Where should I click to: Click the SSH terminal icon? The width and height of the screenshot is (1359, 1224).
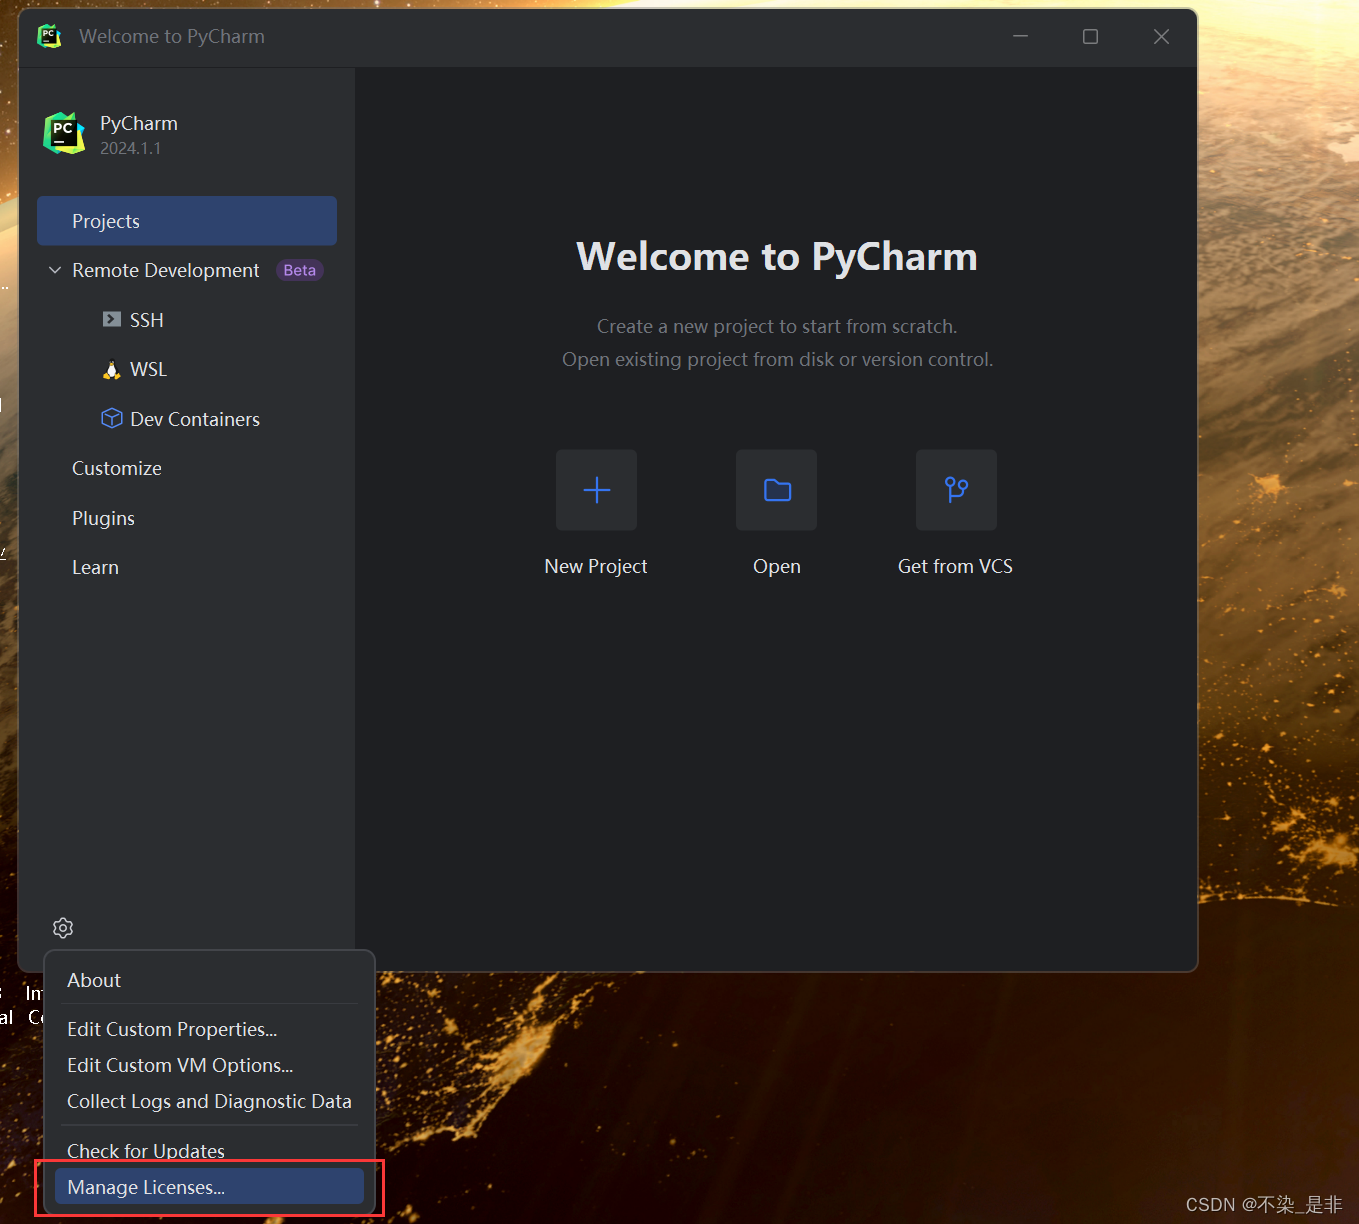(112, 319)
